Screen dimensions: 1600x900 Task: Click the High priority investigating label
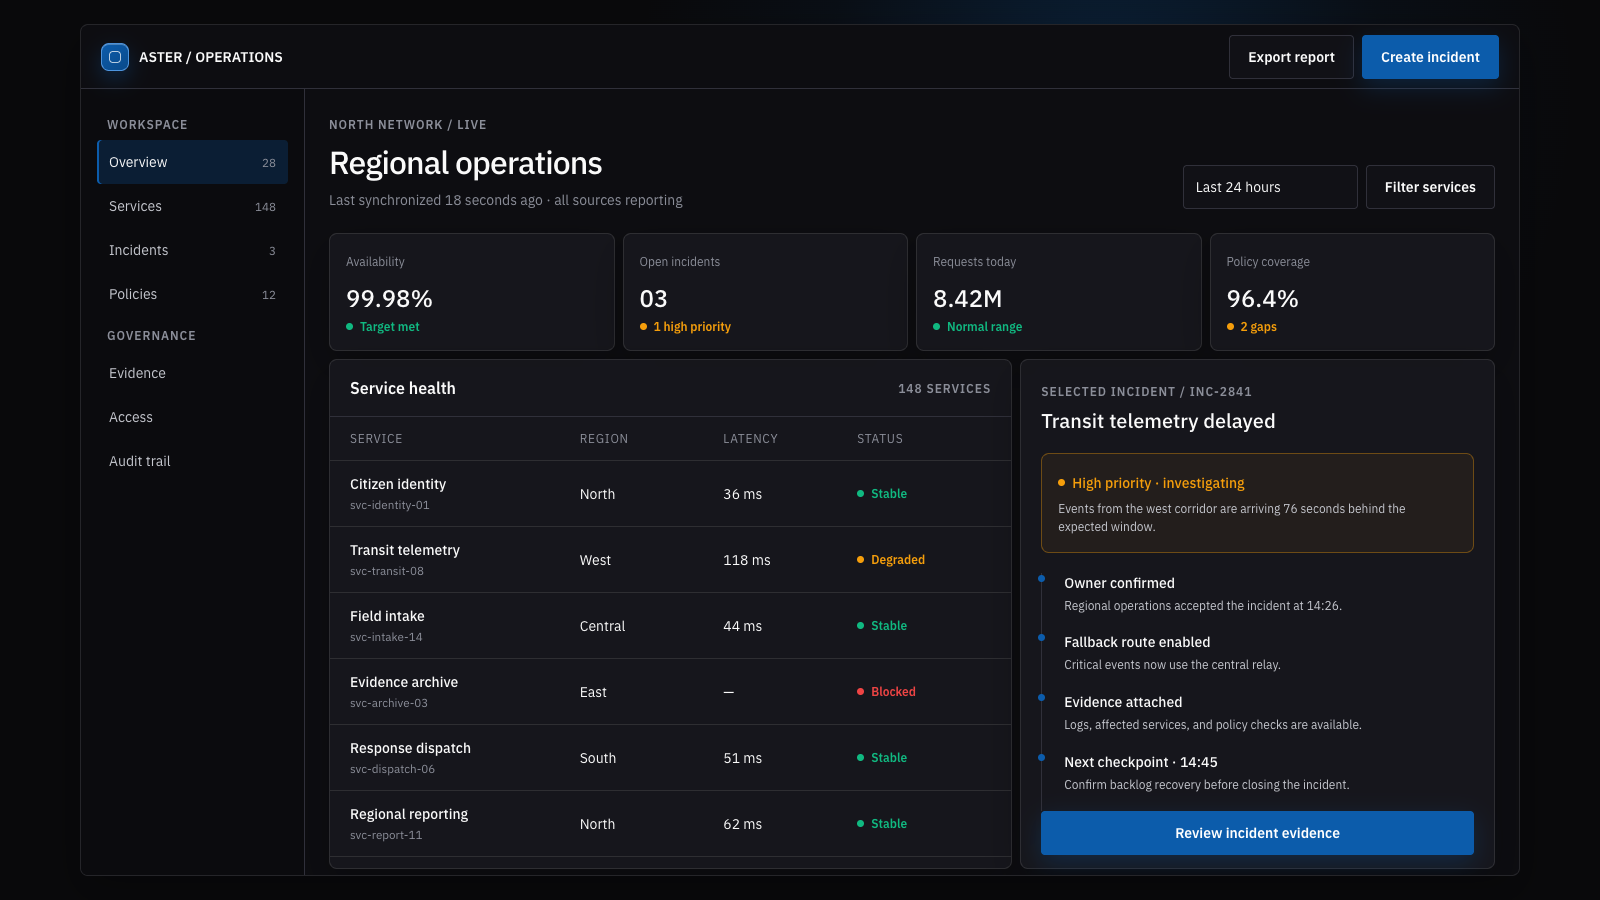pos(1152,483)
